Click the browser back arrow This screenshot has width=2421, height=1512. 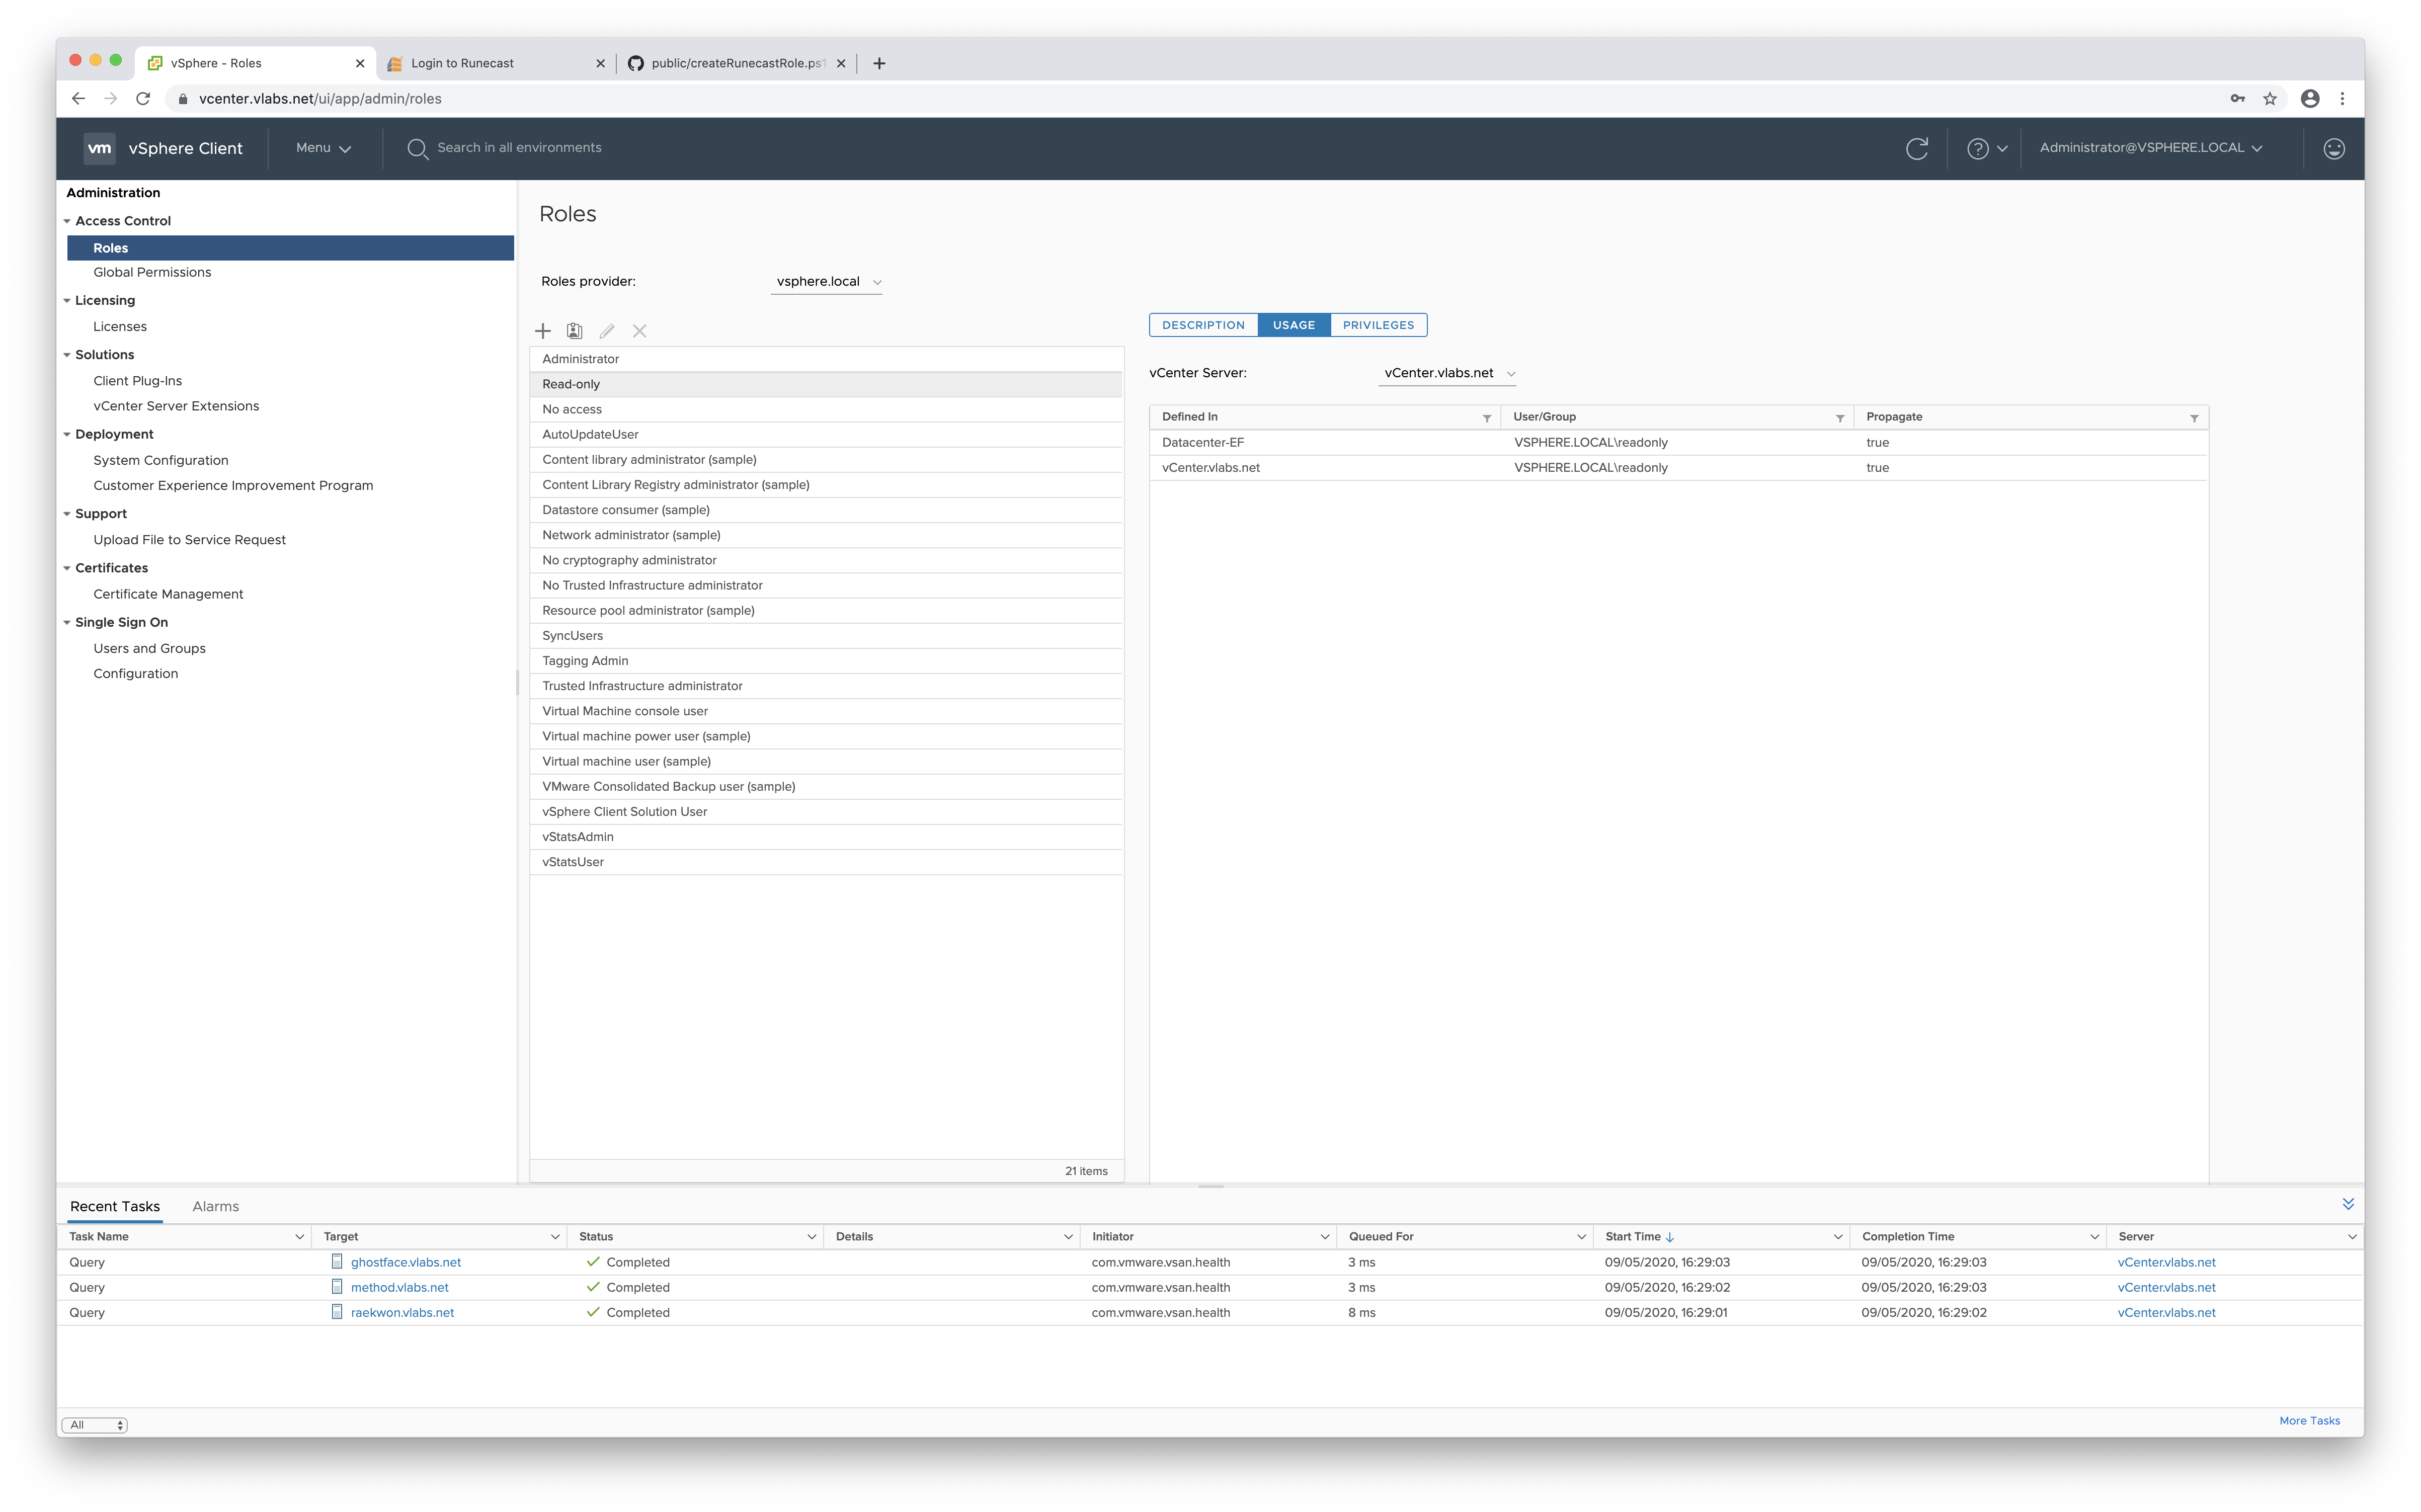pyautogui.click(x=78, y=98)
